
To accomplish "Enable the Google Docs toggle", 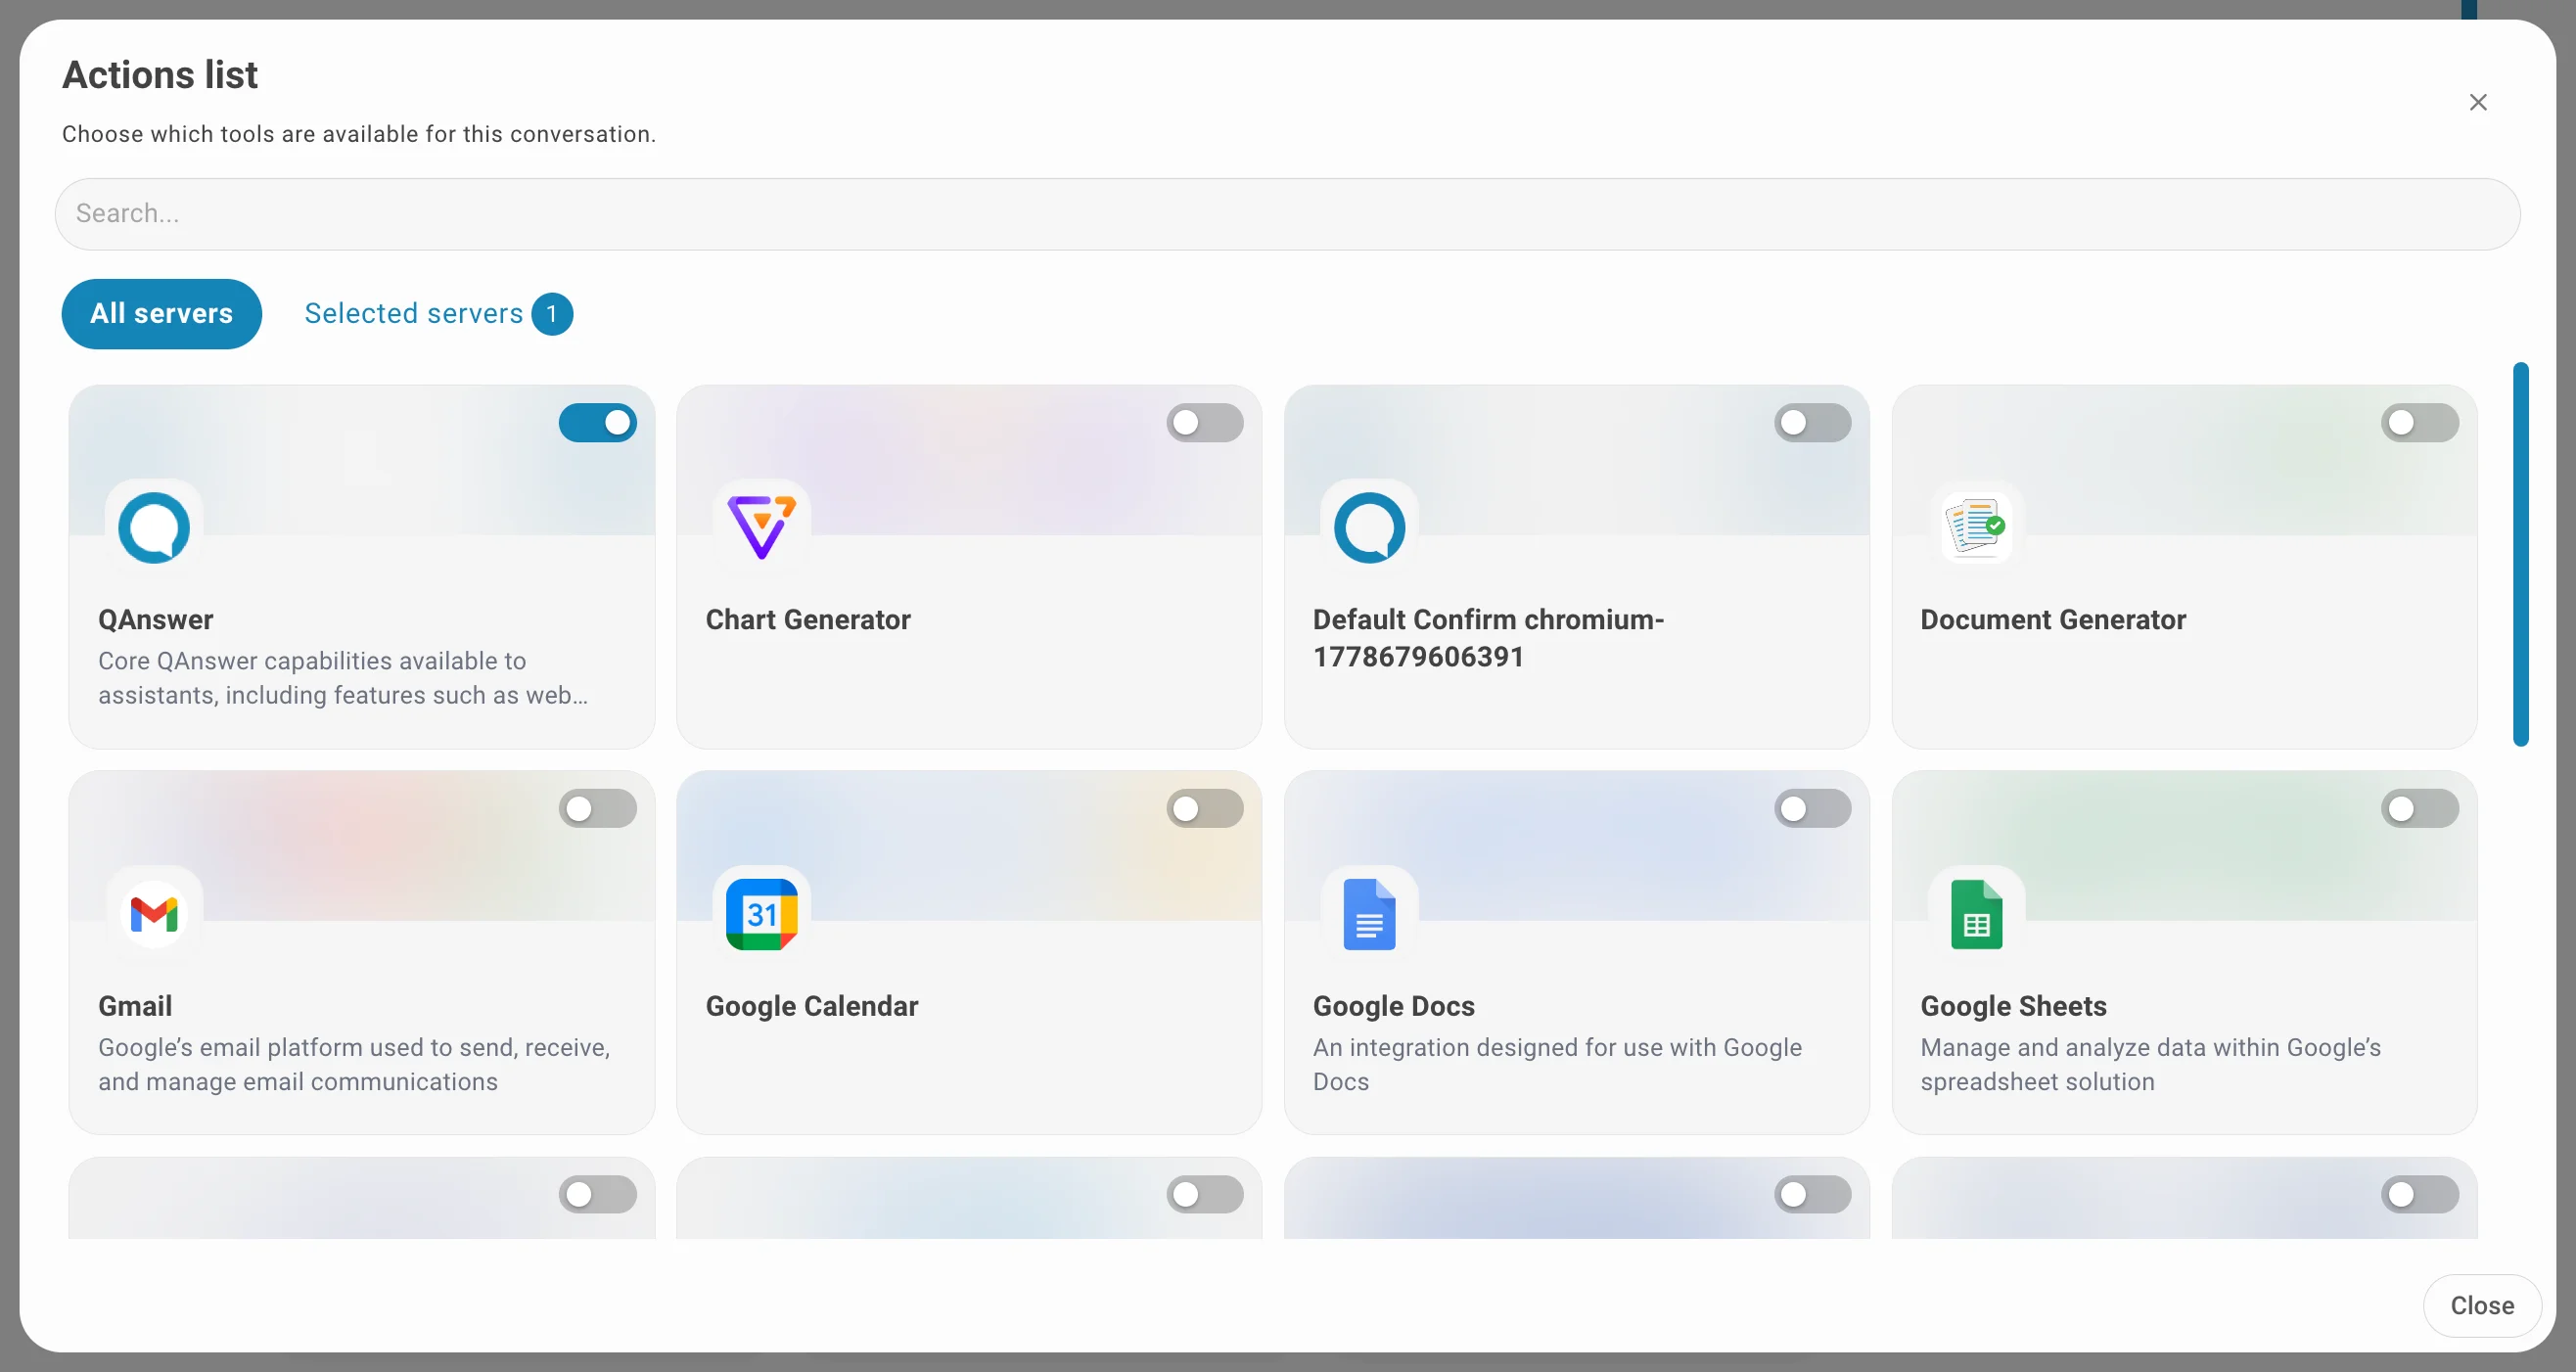I will click(x=1812, y=808).
